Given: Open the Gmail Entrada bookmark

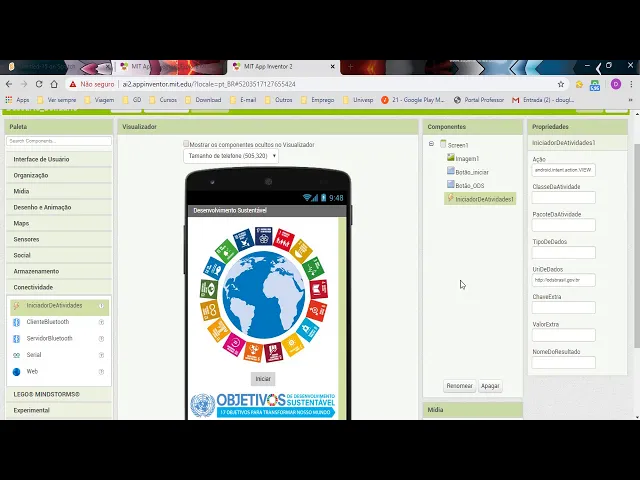Looking at the screenshot, I should pyautogui.click(x=543, y=100).
